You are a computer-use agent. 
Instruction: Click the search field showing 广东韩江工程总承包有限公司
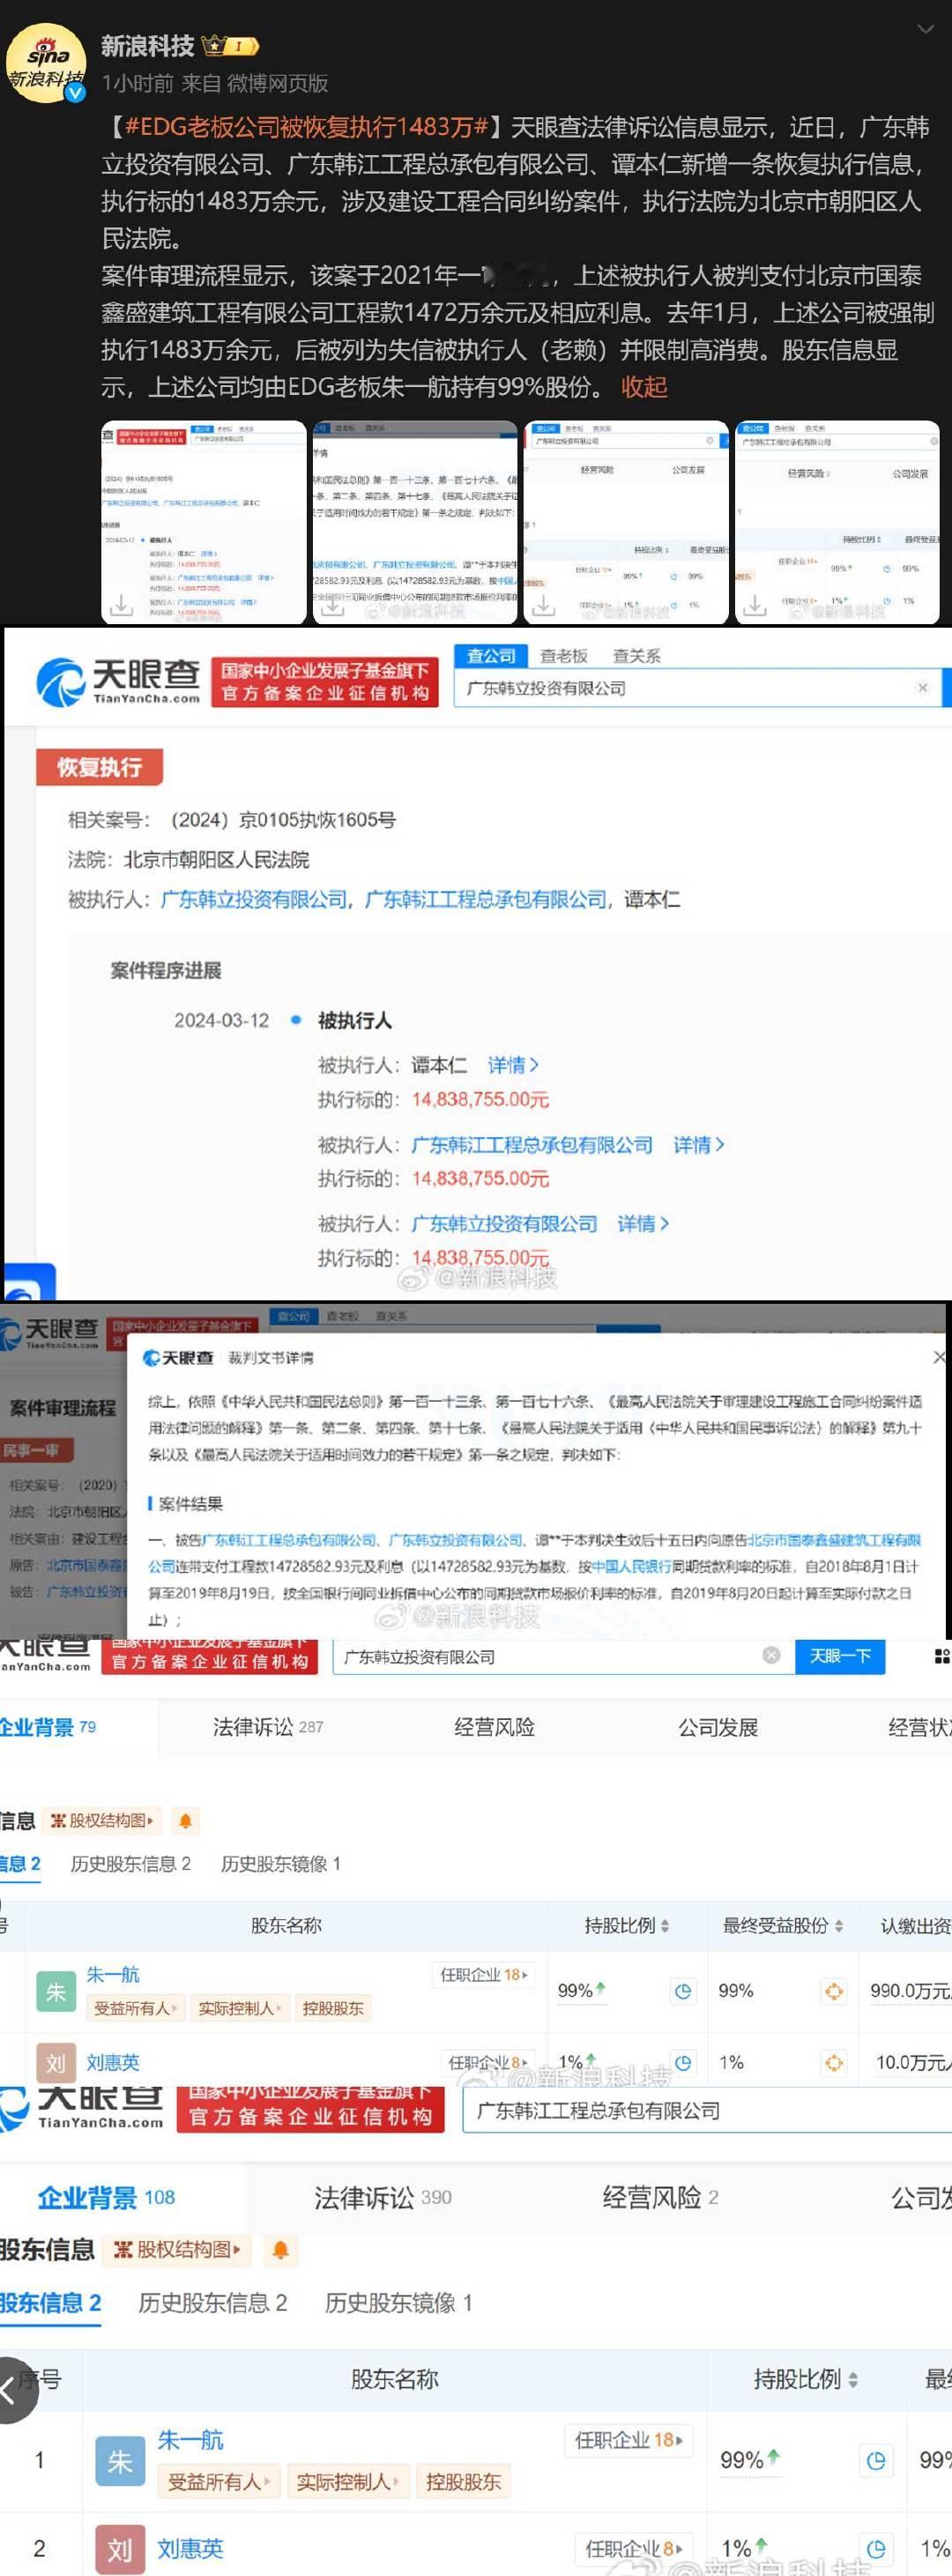[x=707, y=2111]
